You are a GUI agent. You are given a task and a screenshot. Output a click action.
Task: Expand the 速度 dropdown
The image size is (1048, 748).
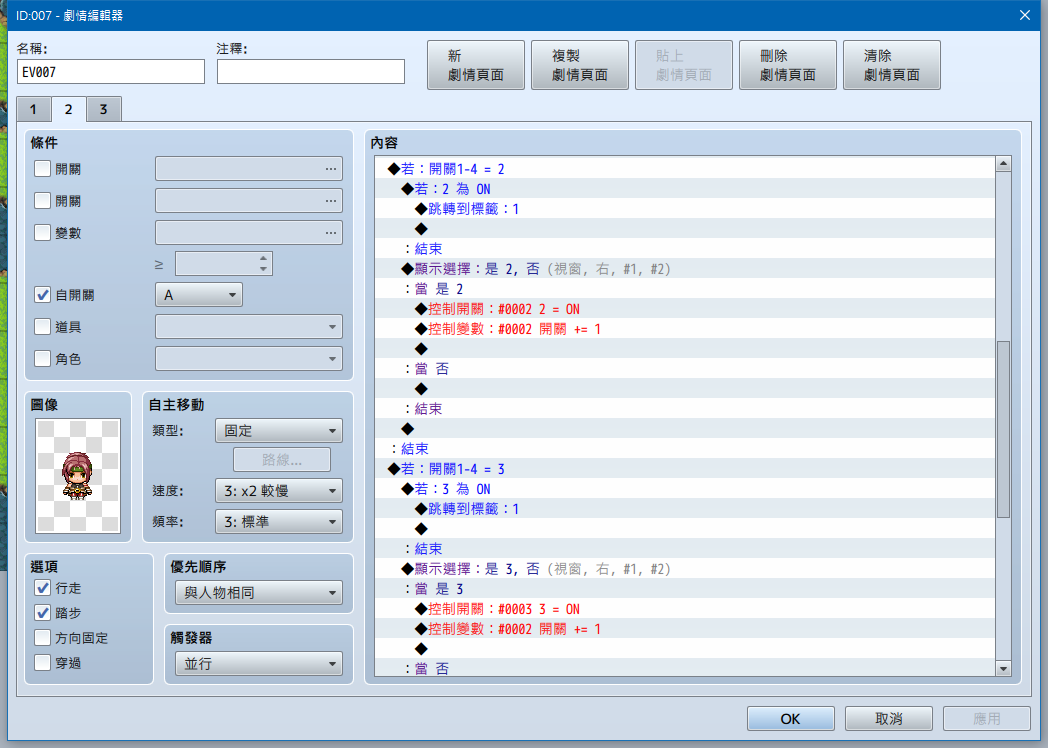(x=279, y=491)
